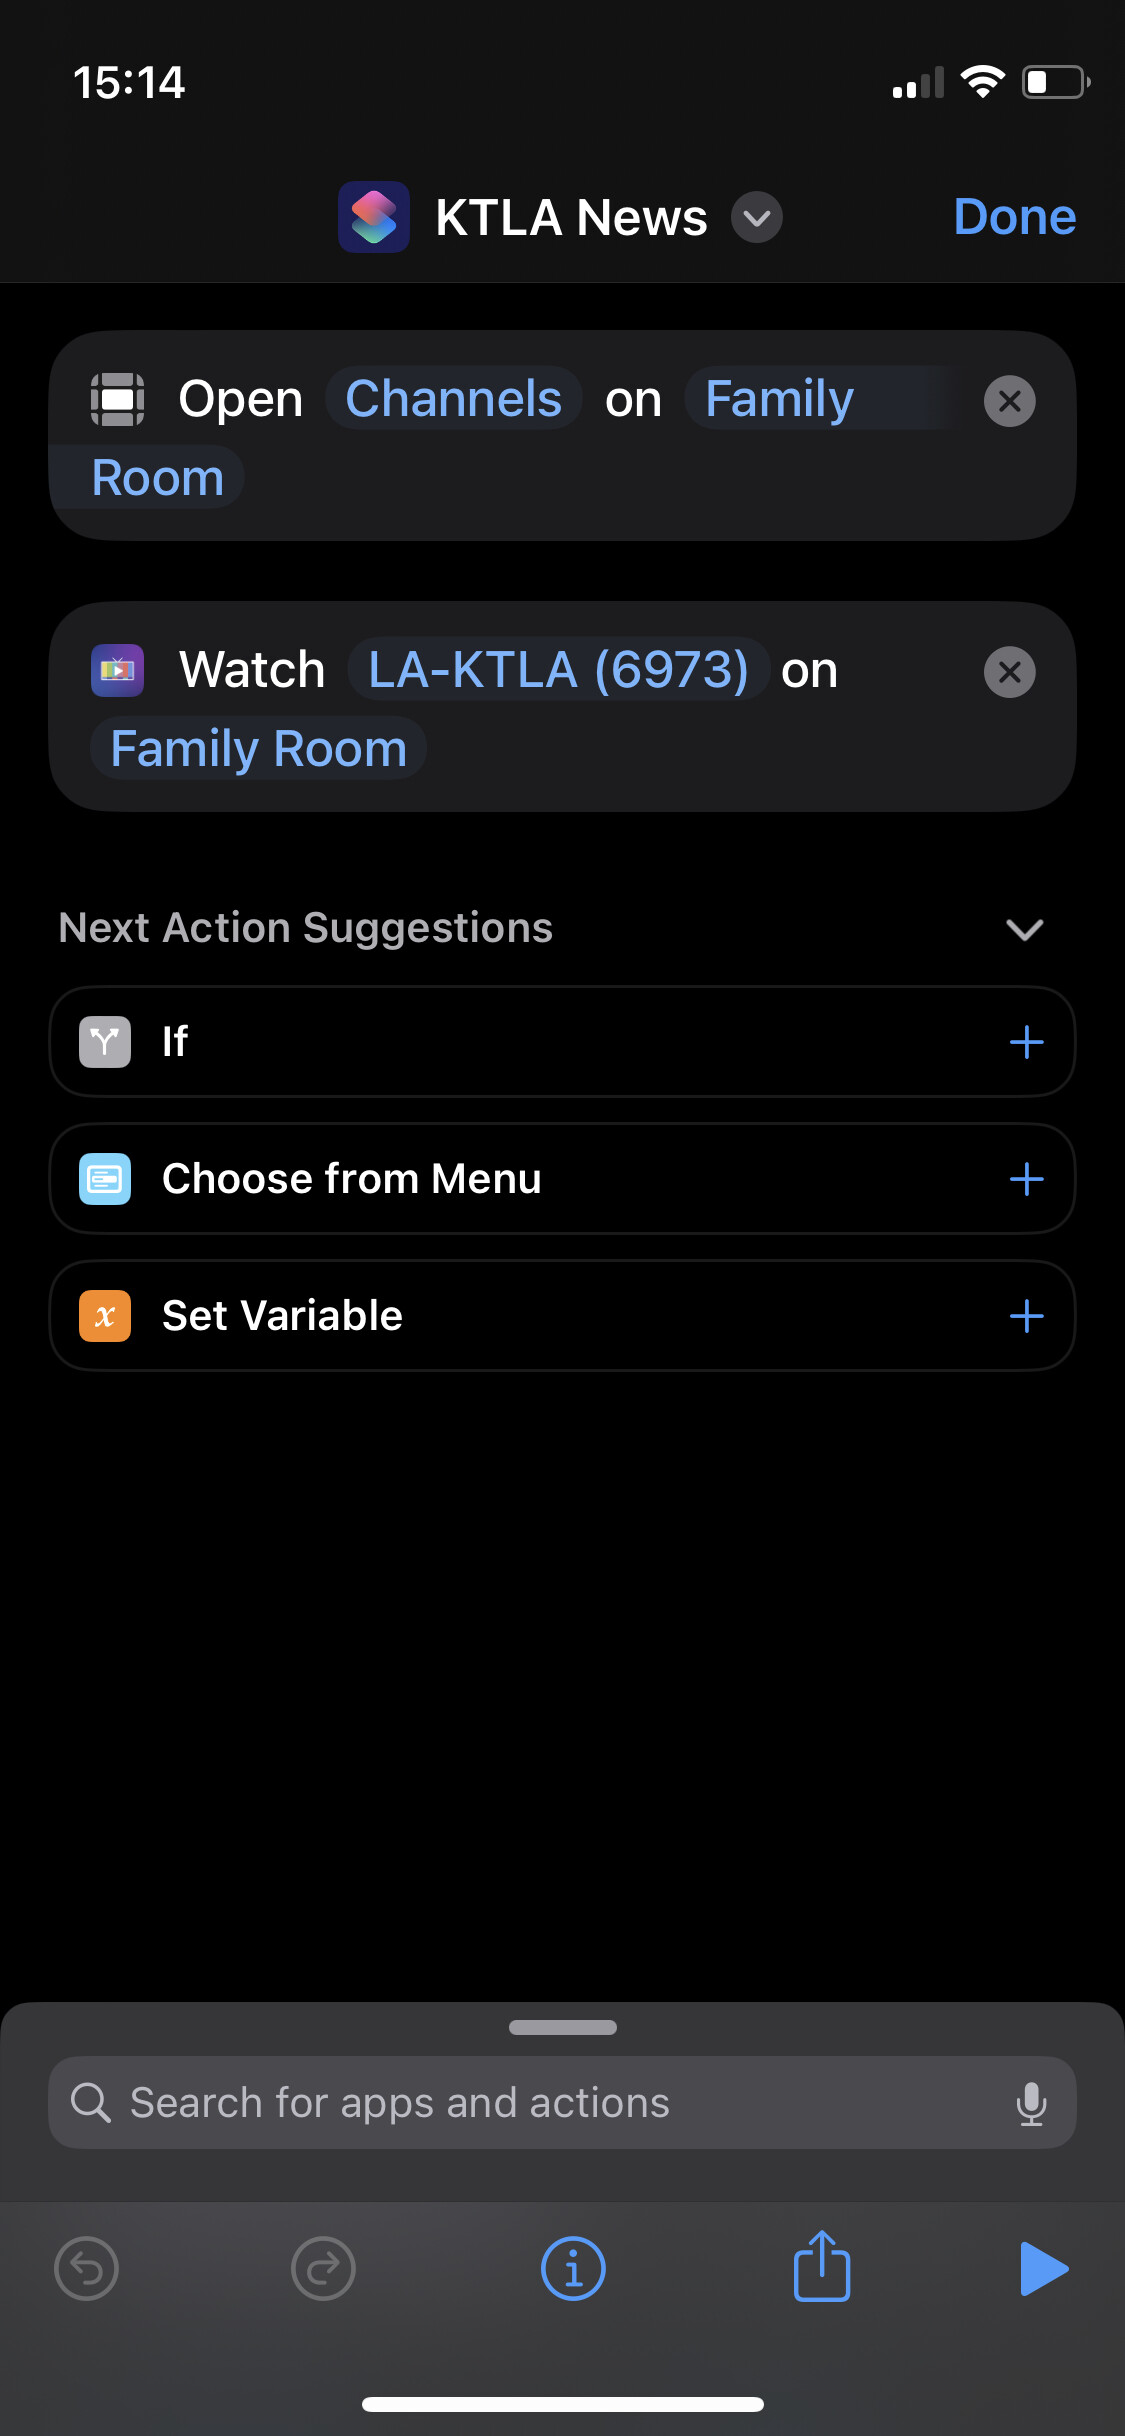Image resolution: width=1125 pixels, height=2436 pixels.
Task: Tap the share icon in the bottom toolbar
Action: pos(821,2268)
